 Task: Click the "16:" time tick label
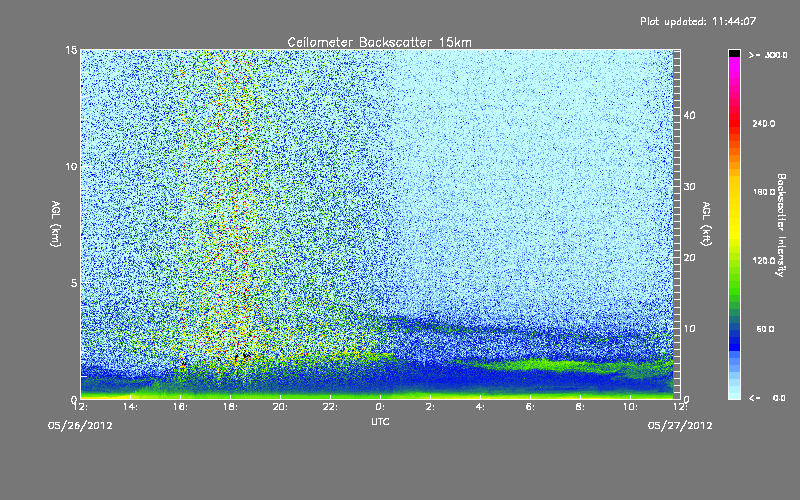coord(180,407)
